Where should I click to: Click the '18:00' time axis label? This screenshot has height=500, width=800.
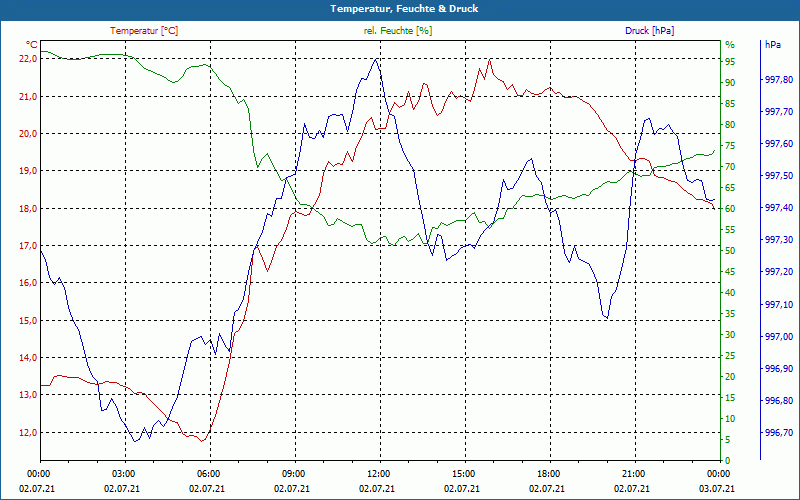[x=548, y=473]
